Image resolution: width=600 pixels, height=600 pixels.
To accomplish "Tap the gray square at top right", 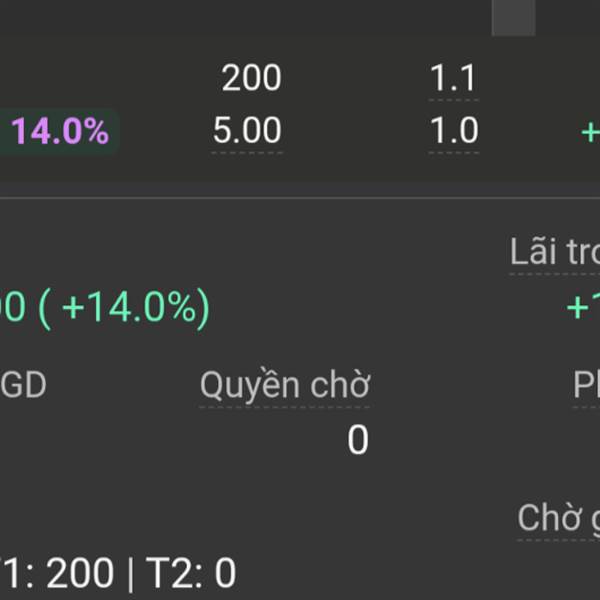I will (513, 18).
